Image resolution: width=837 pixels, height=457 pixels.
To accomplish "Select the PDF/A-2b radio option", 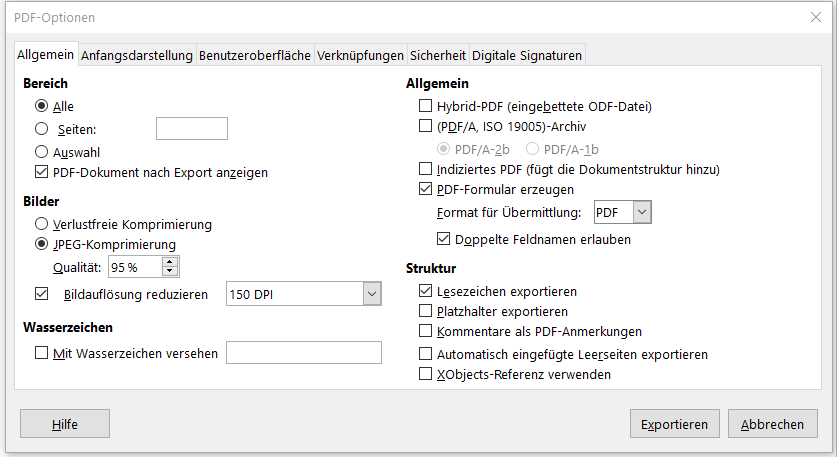I will (443, 149).
